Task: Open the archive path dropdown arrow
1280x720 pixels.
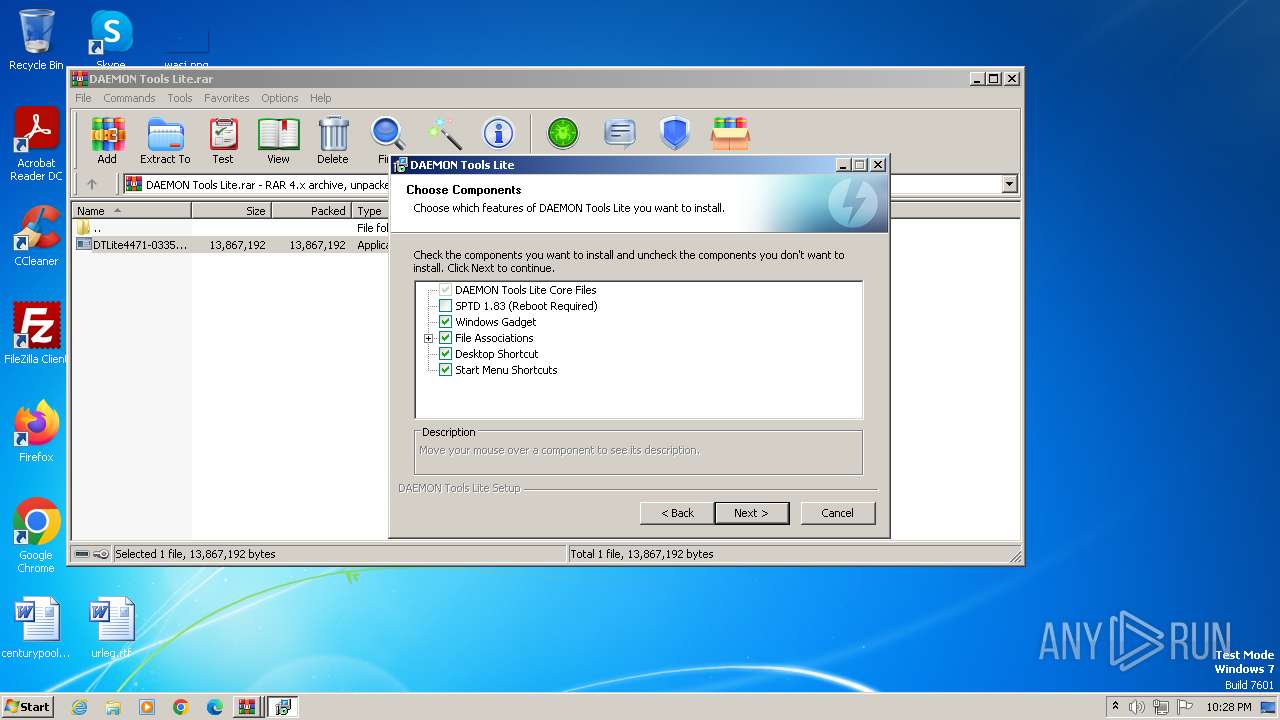Action: click(1009, 184)
